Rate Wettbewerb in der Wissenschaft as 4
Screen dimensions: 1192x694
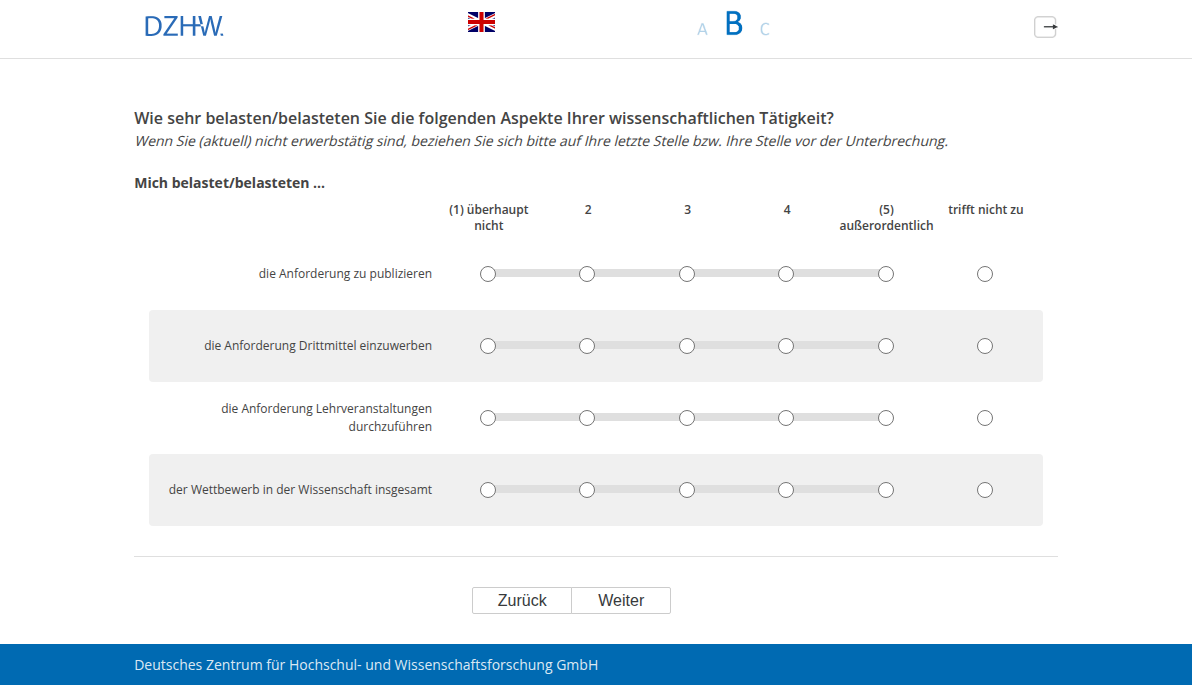[786, 490]
